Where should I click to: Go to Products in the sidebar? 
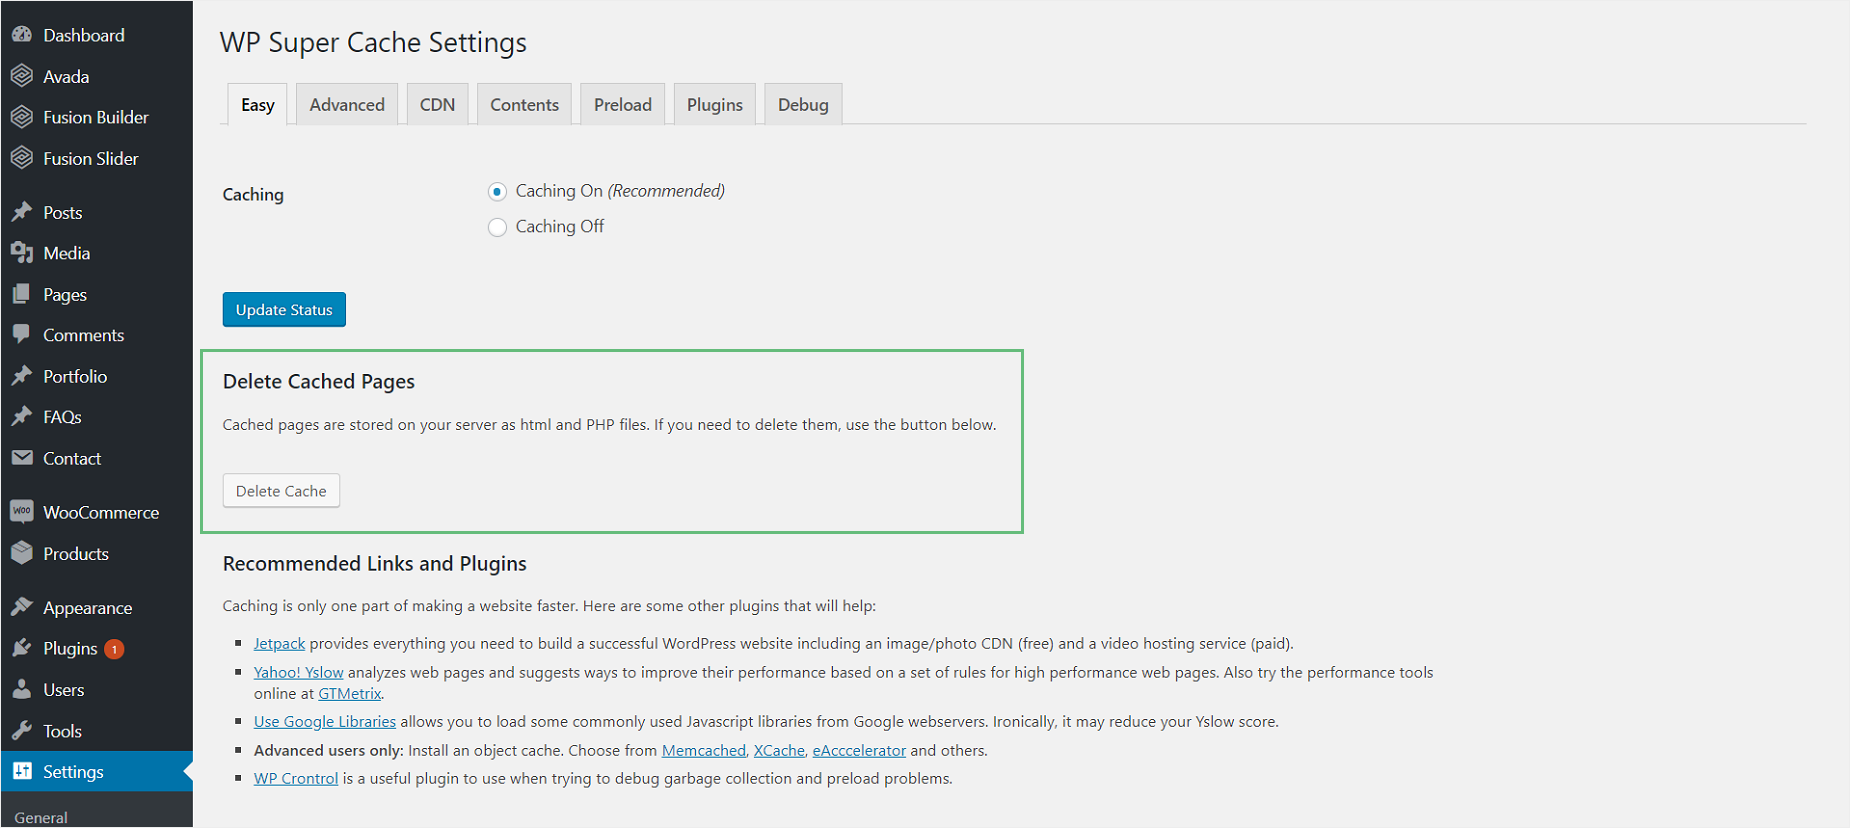click(x=76, y=553)
